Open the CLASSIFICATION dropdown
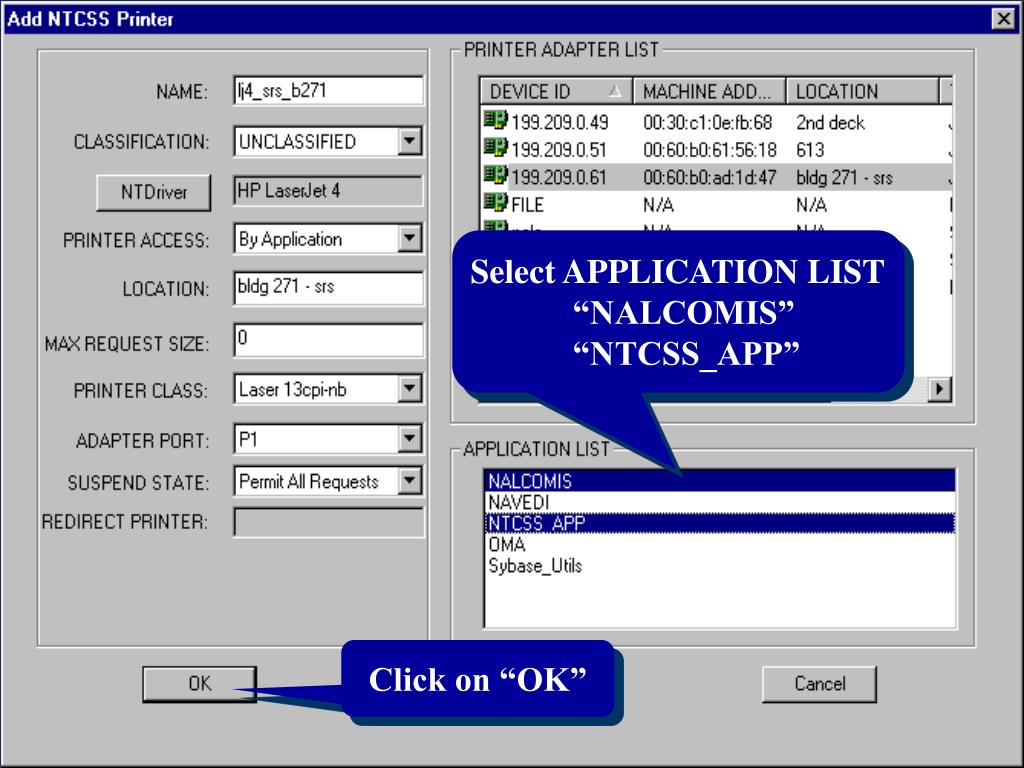Screen dimensions: 1024x768 pos(409,141)
